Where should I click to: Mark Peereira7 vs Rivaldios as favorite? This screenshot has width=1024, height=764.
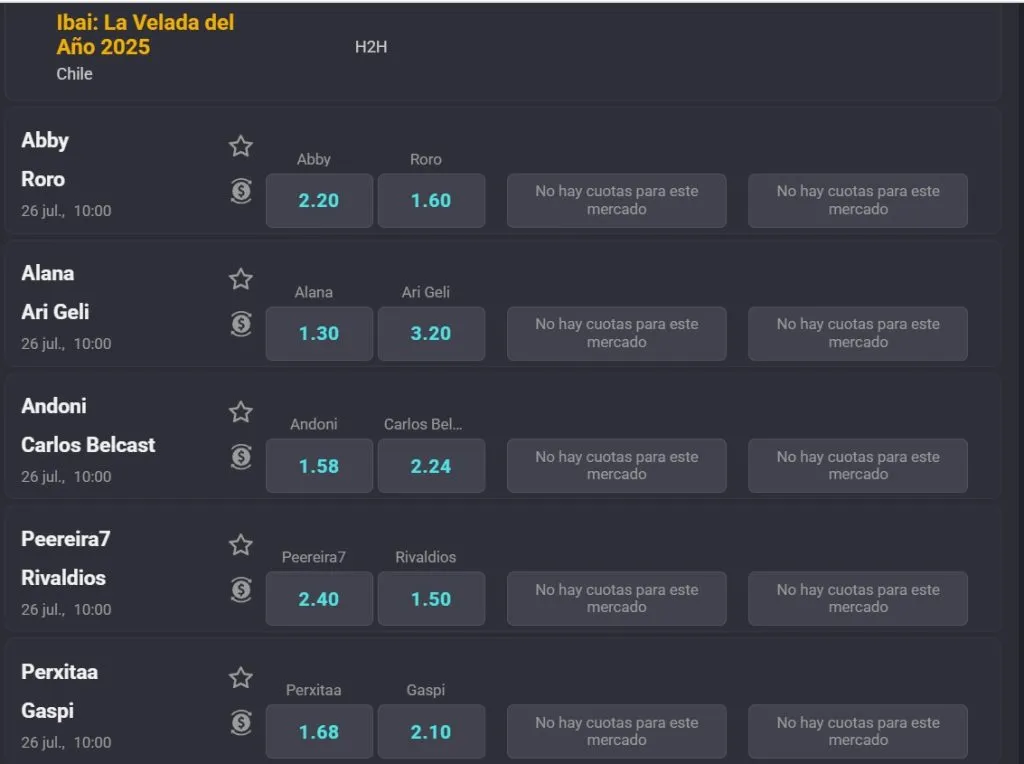(x=241, y=545)
